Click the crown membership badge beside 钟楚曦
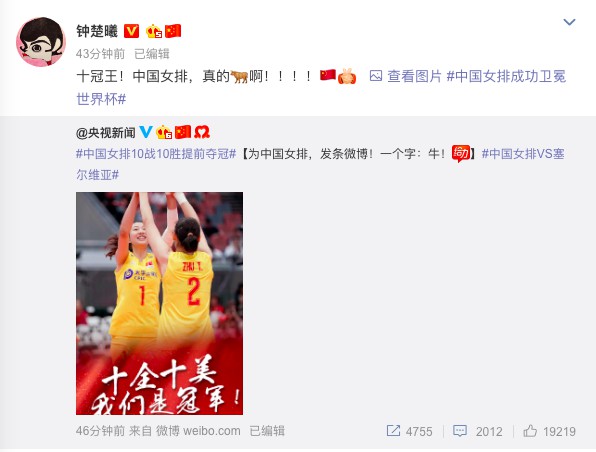Viewport: 596px width, 452px height. pos(154,31)
